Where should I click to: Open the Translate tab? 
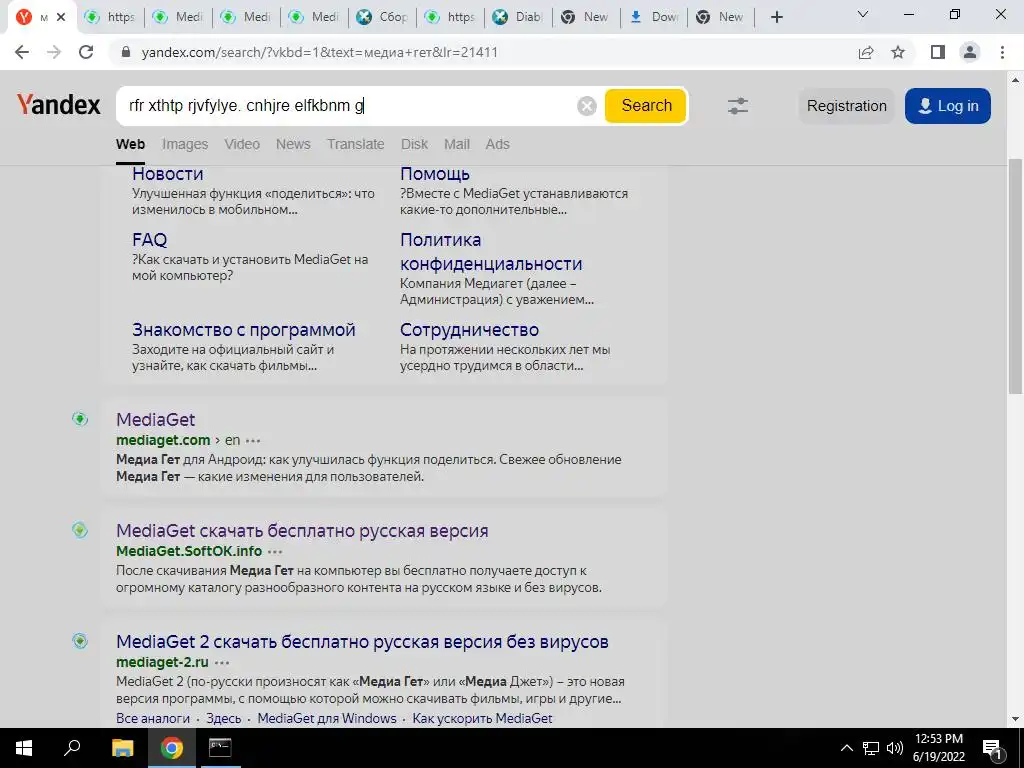356,144
